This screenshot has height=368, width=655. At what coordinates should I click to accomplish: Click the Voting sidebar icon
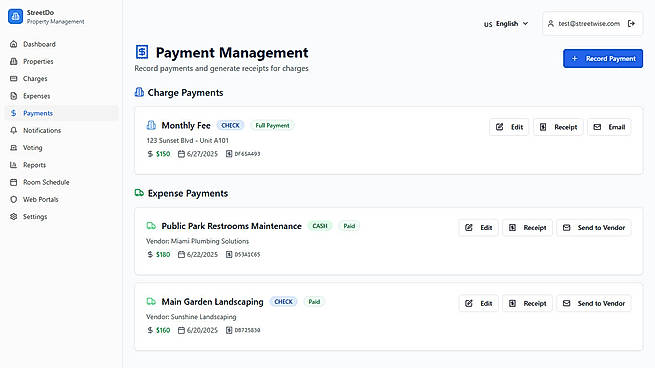(14, 148)
